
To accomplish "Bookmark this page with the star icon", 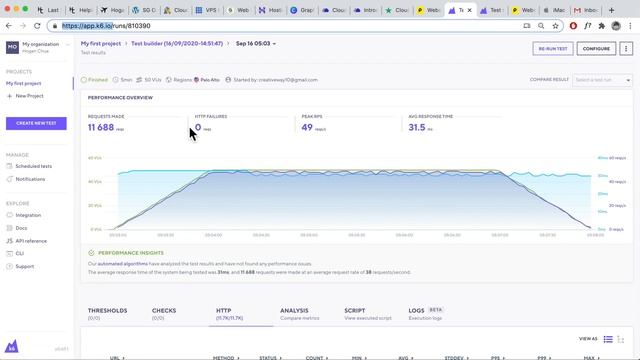I will [x=555, y=26].
